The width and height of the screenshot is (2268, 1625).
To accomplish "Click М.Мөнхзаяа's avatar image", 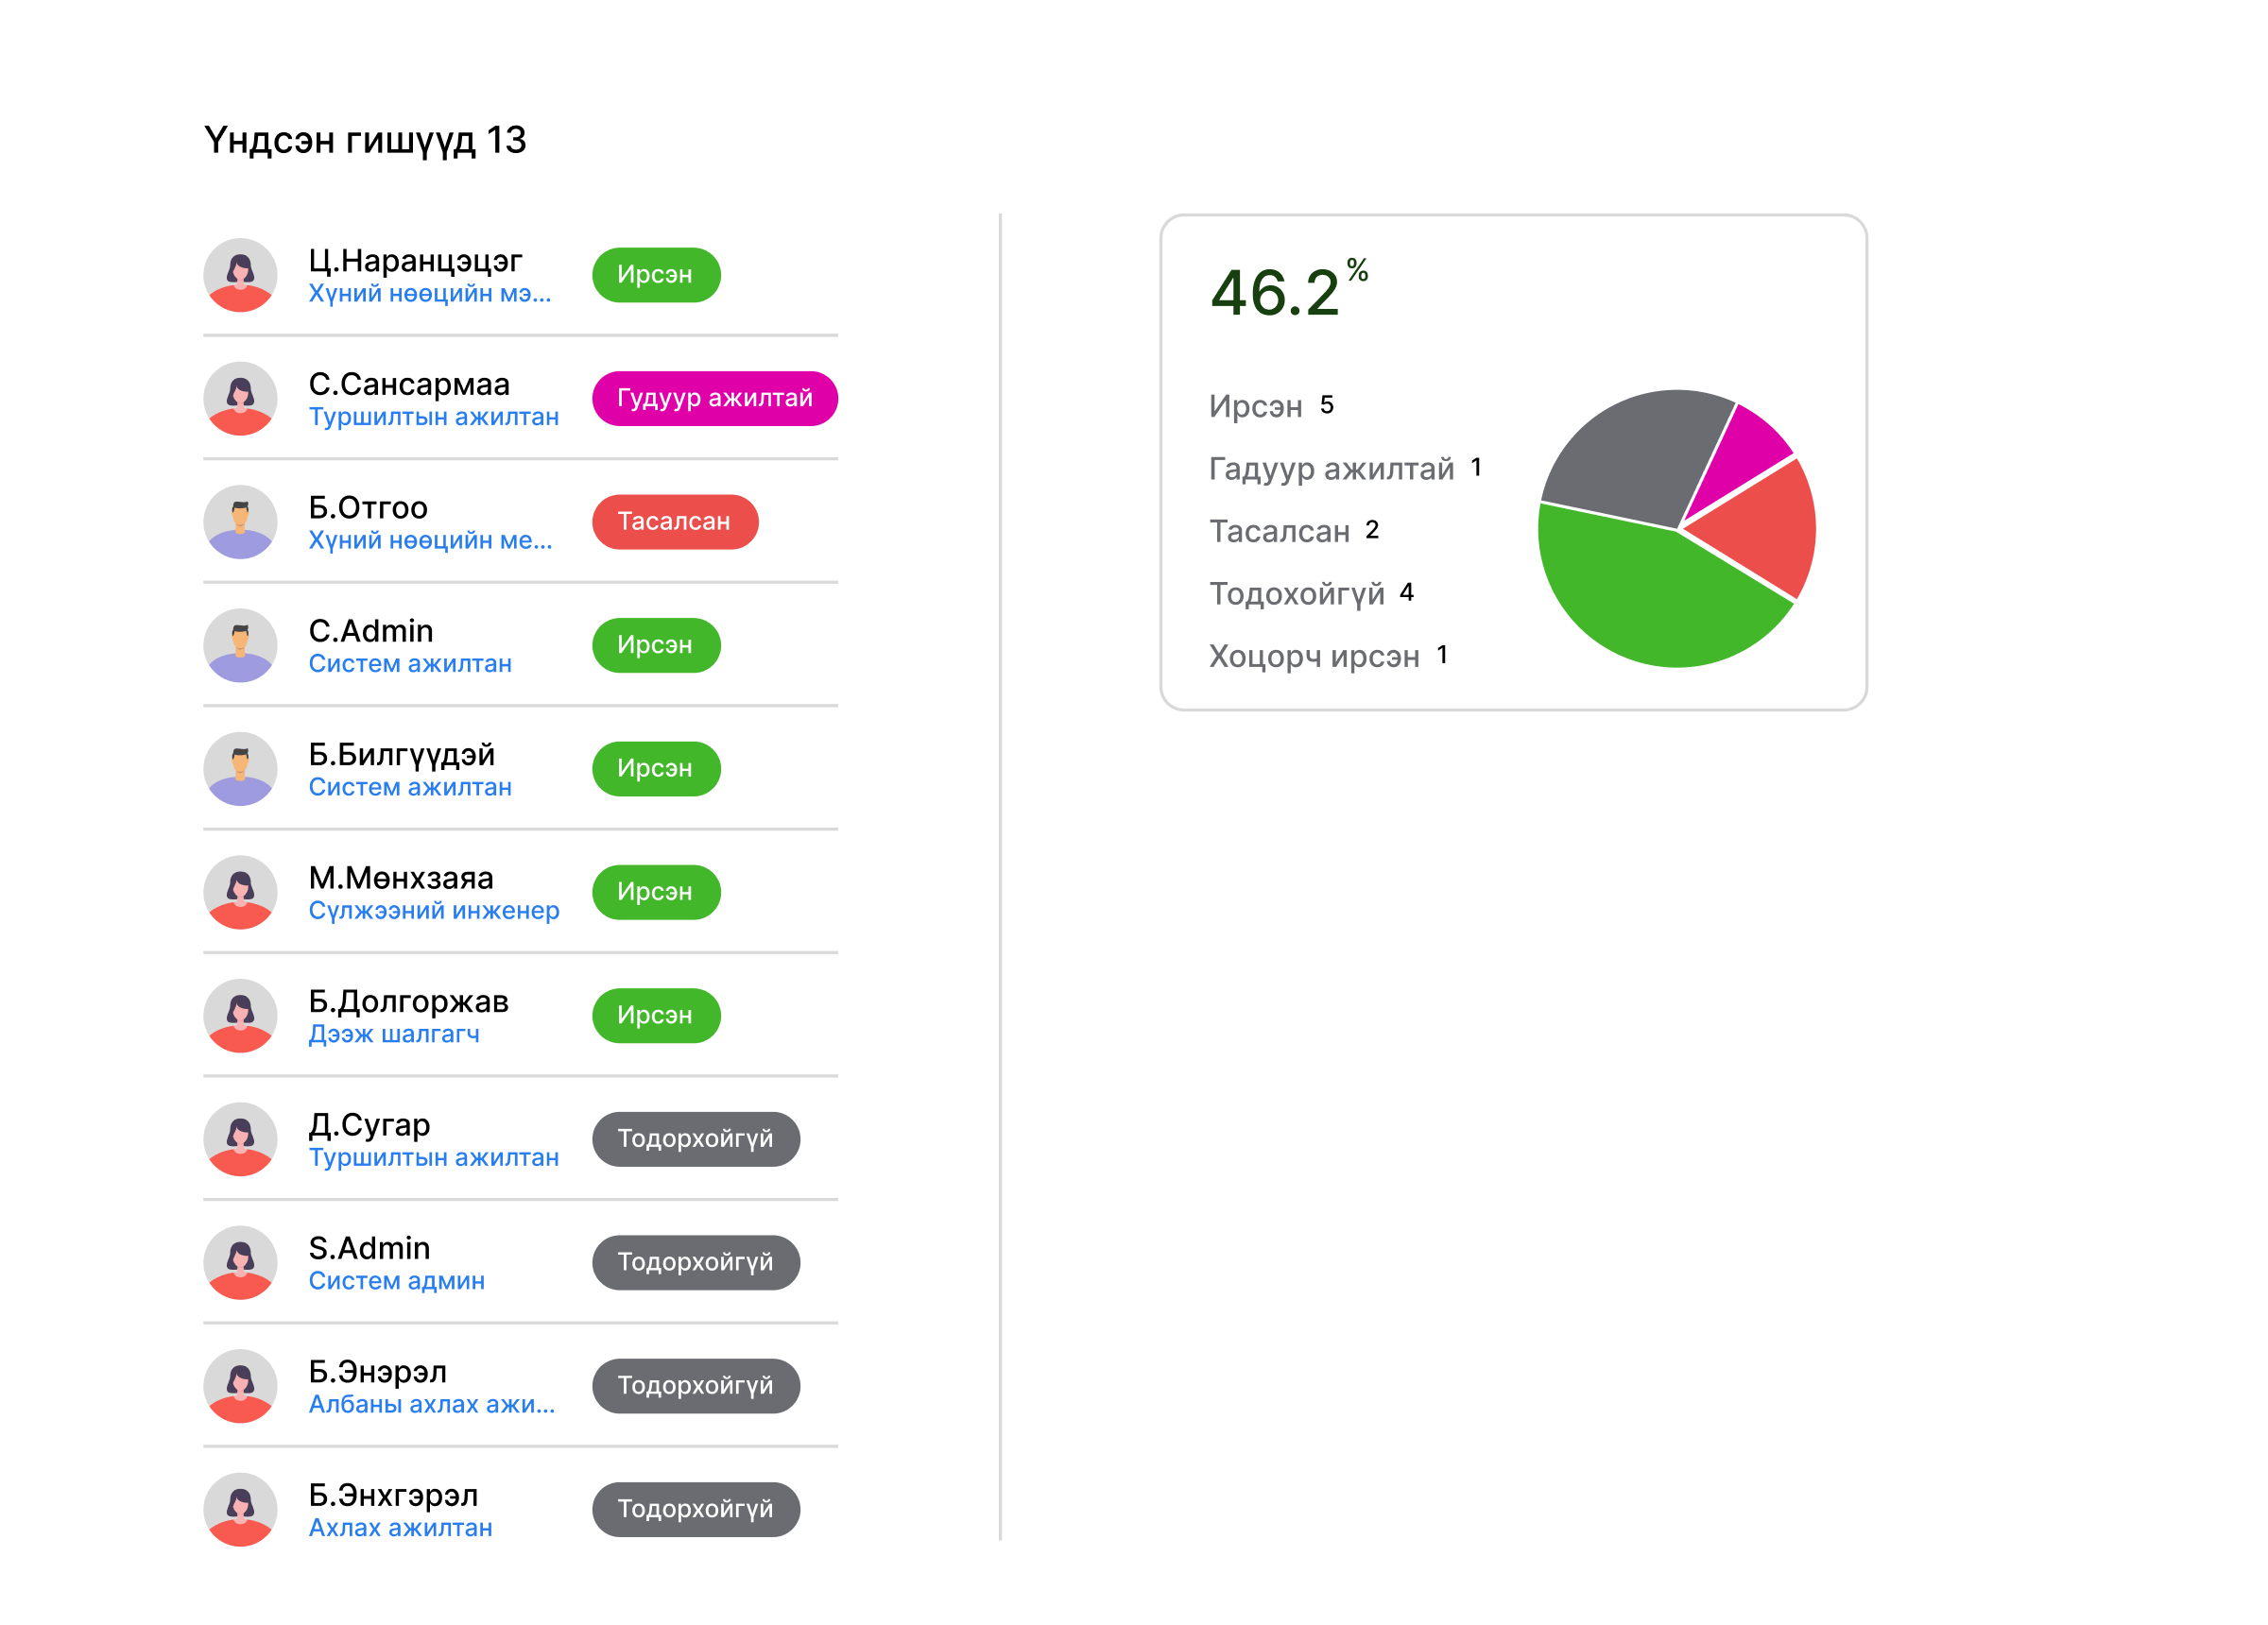I will point(240,892).
